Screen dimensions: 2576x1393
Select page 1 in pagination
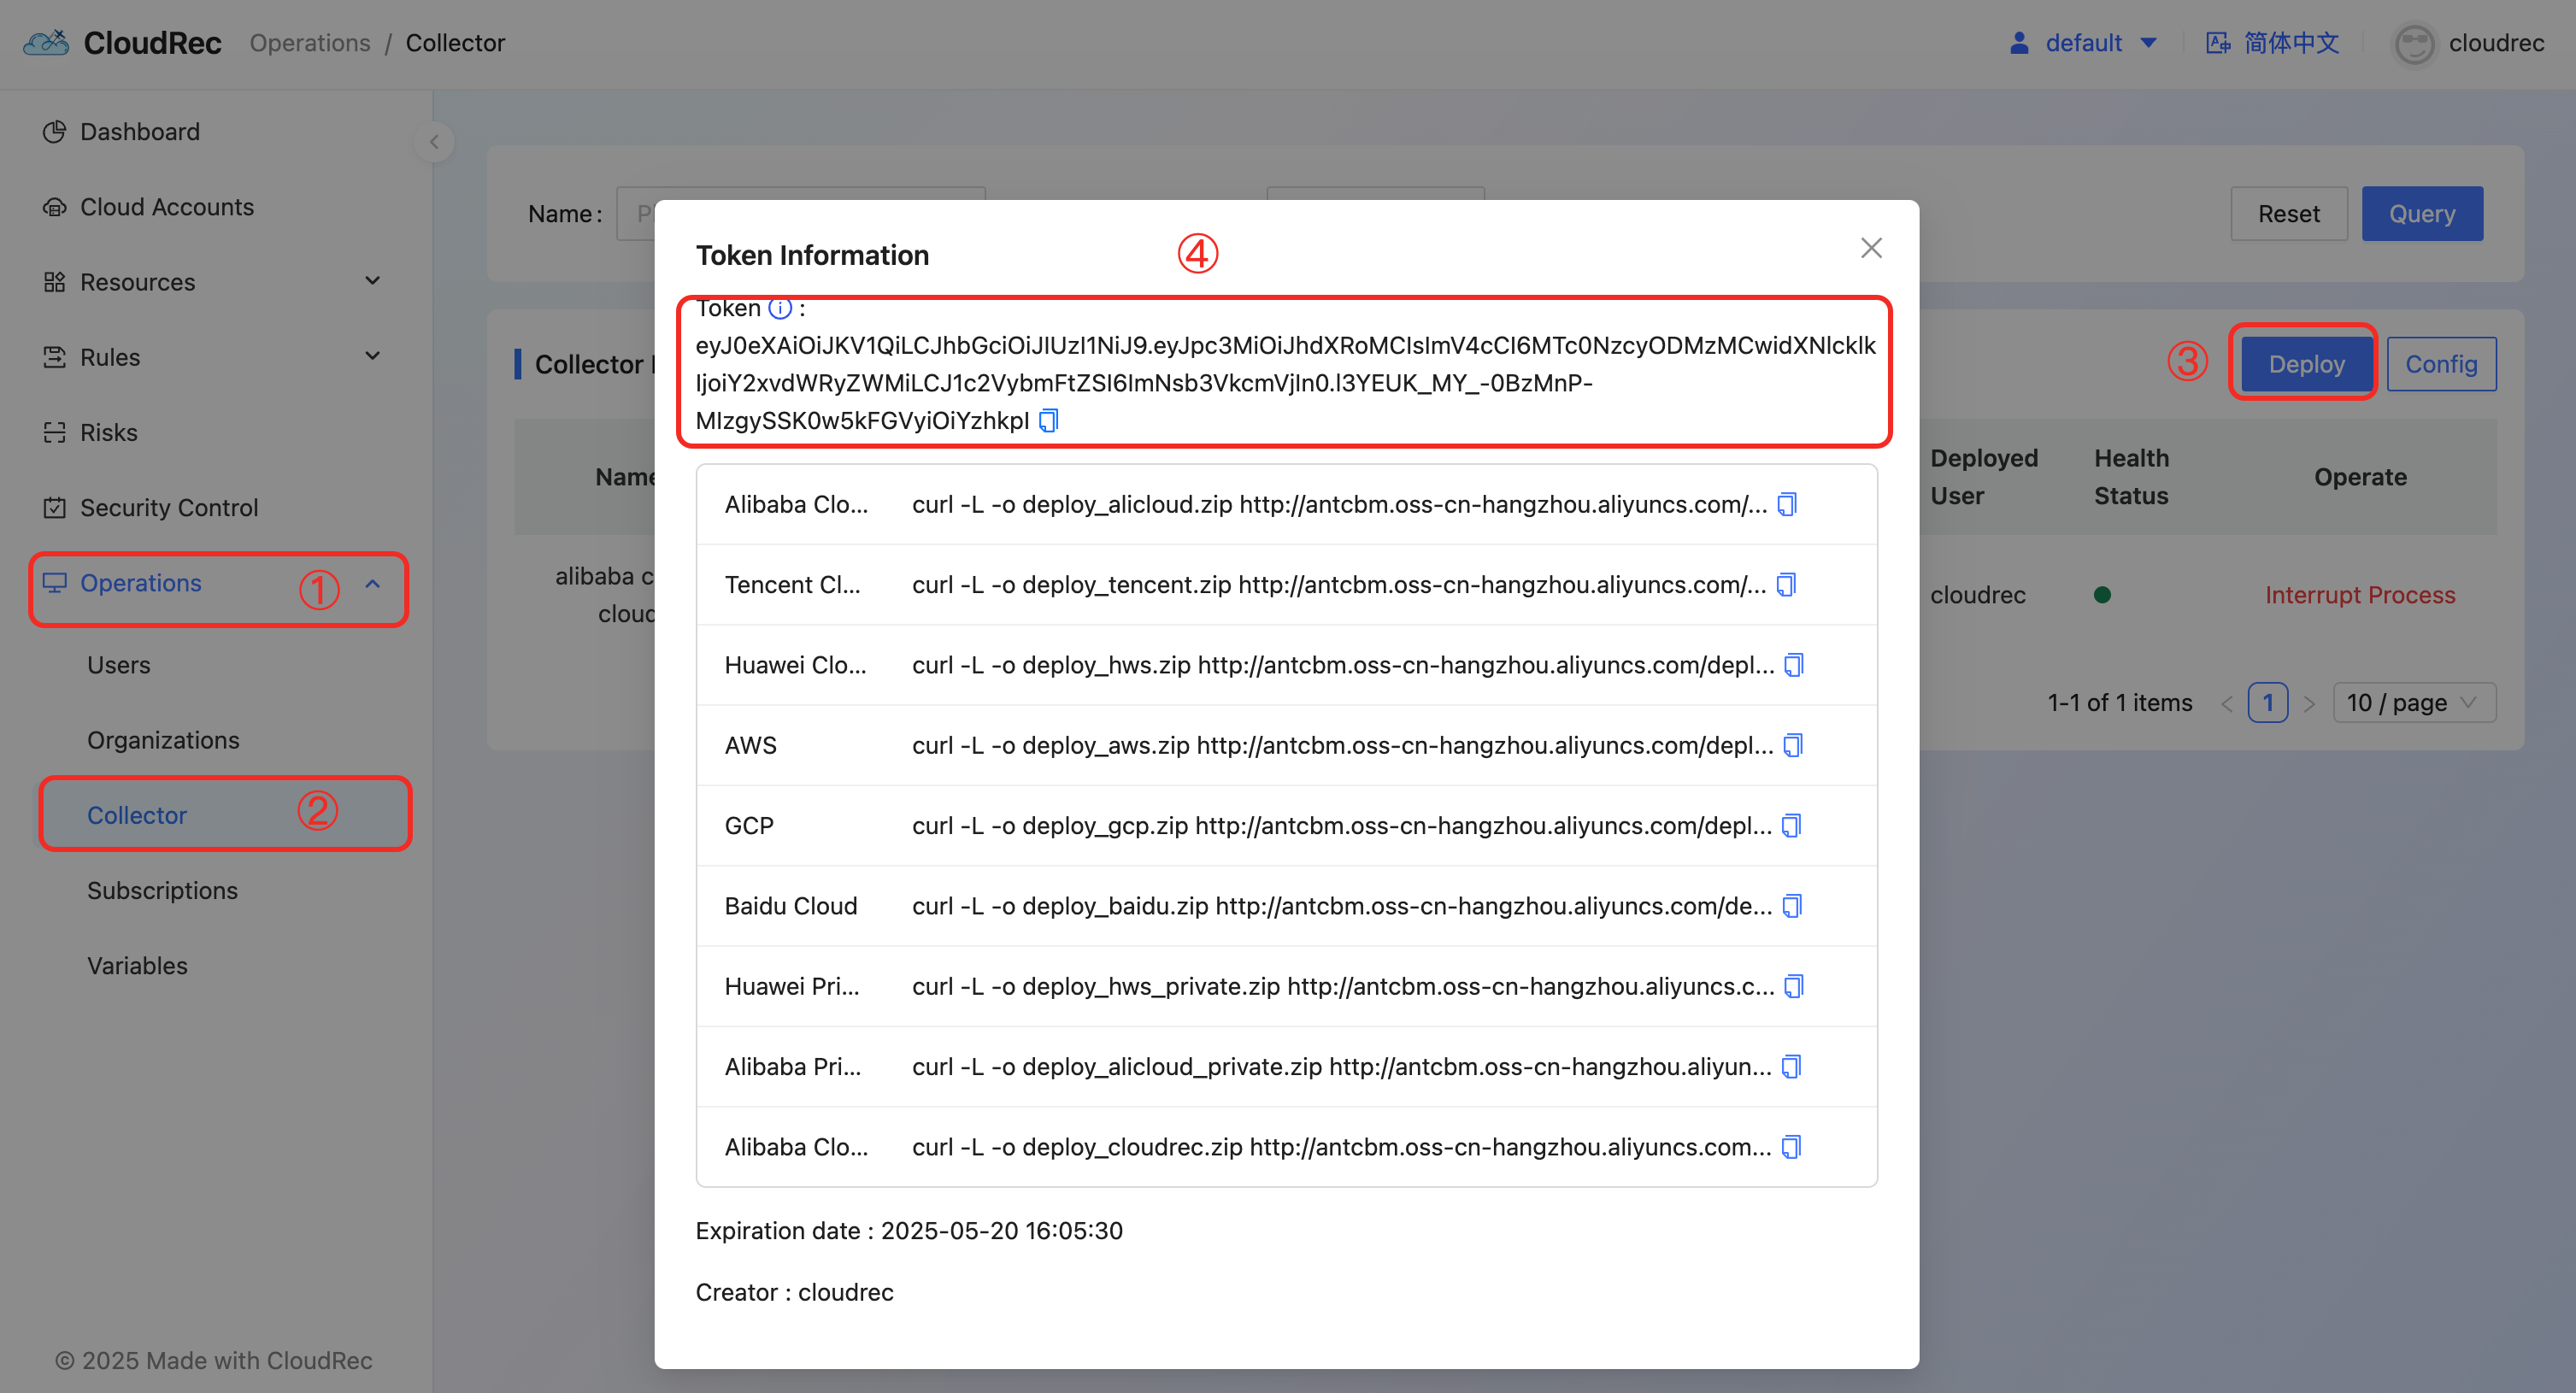click(2267, 703)
